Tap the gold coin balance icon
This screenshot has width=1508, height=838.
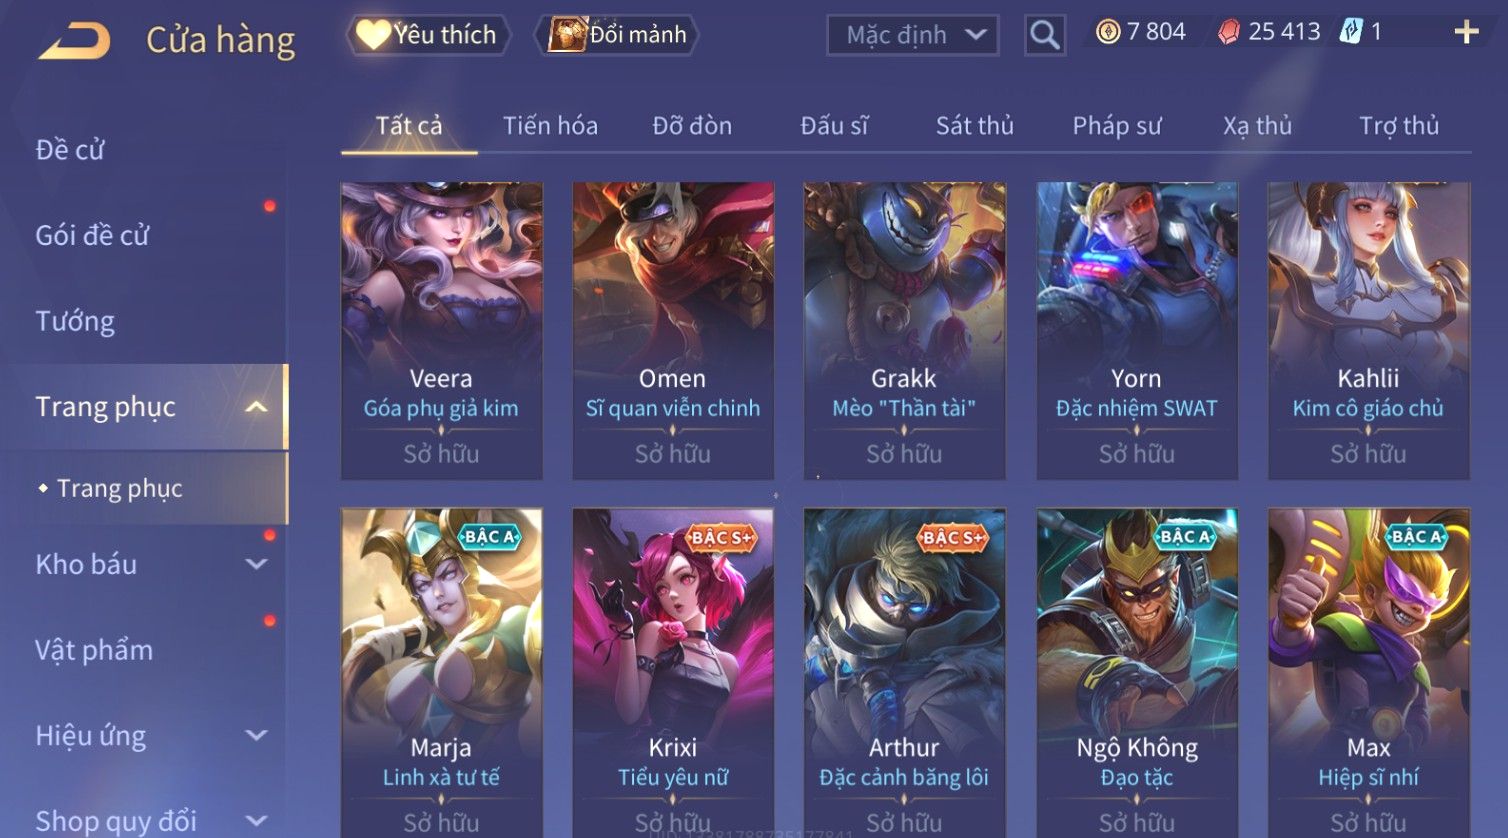1108,32
